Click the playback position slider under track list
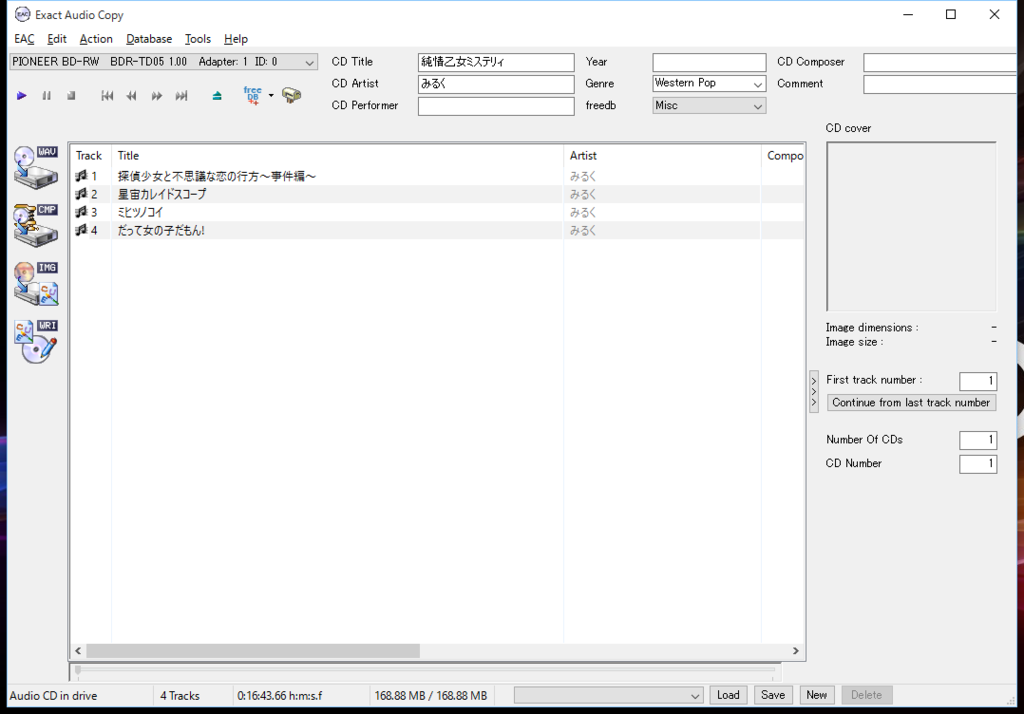This screenshot has width=1024, height=714. [x=424, y=670]
